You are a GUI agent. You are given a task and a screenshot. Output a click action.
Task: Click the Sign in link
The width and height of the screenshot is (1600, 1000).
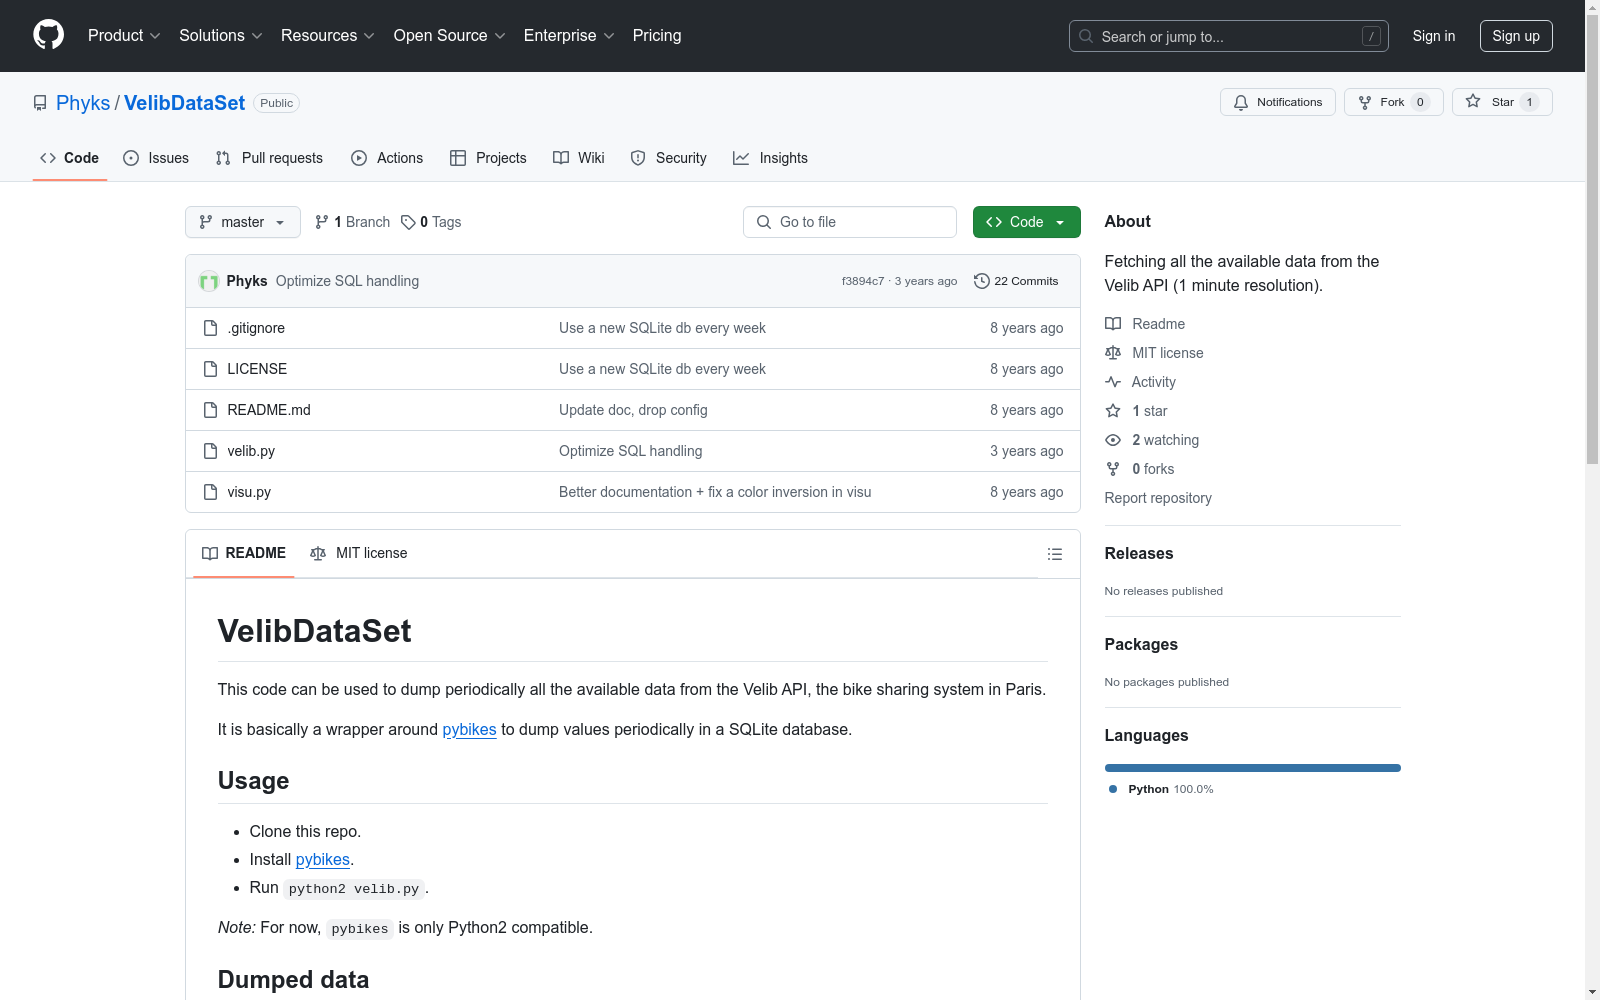point(1434,36)
